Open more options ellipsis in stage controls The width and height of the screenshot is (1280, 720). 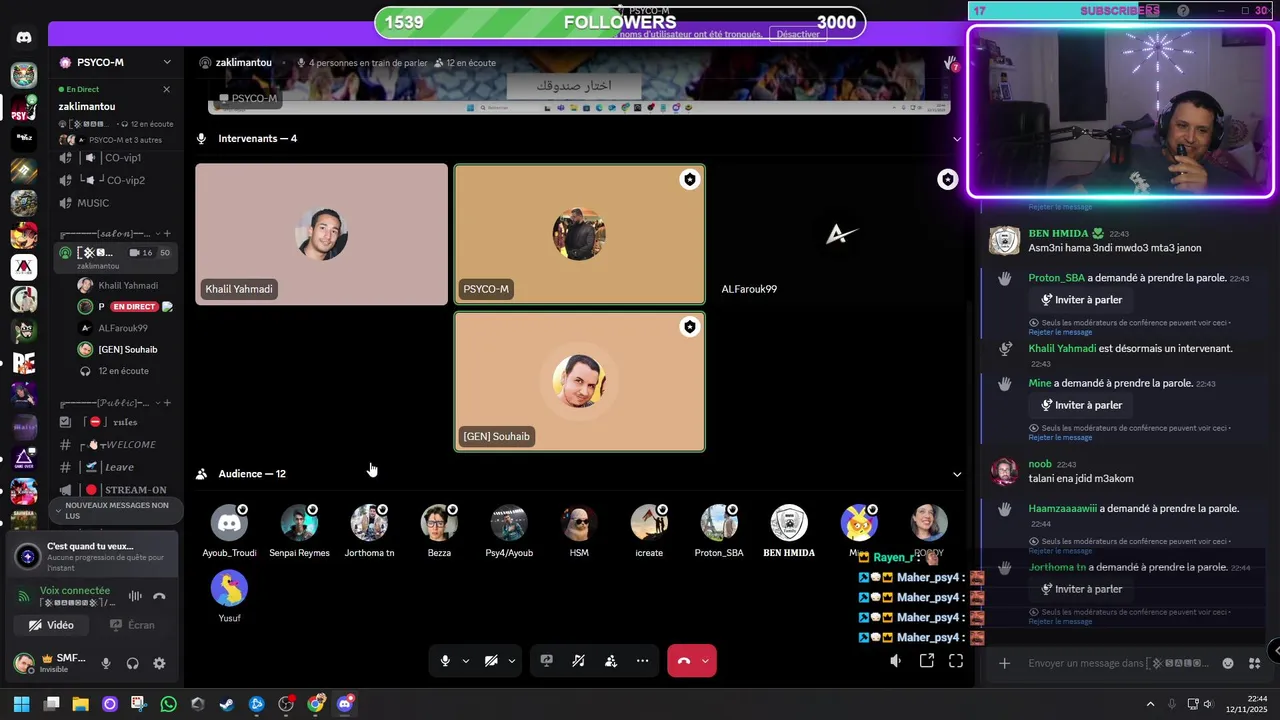[642, 661]
